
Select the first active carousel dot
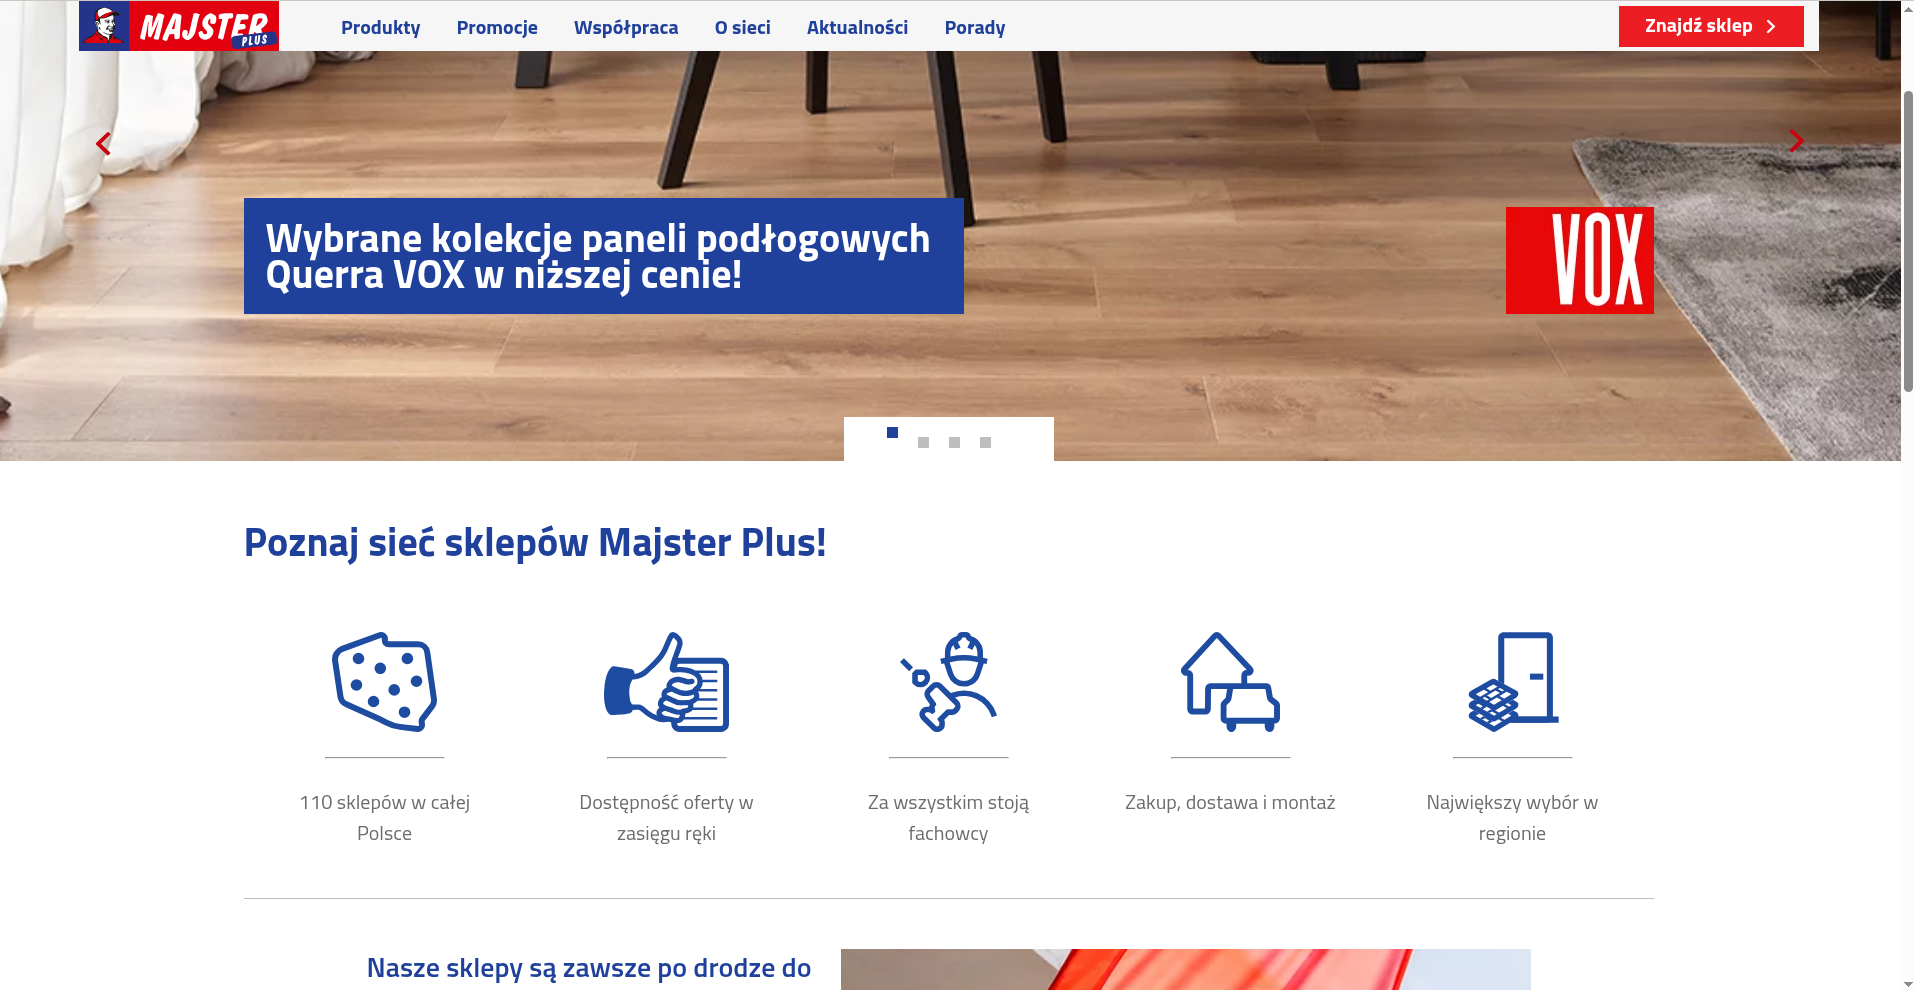coord(892,433)
